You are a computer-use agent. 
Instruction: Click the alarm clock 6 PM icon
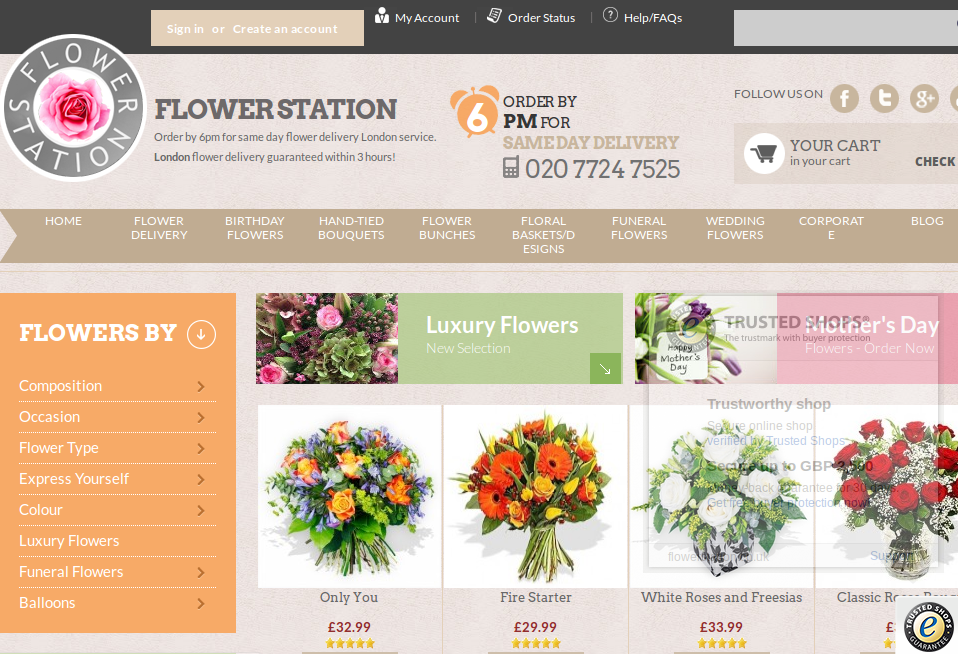(x=475, y=111)
